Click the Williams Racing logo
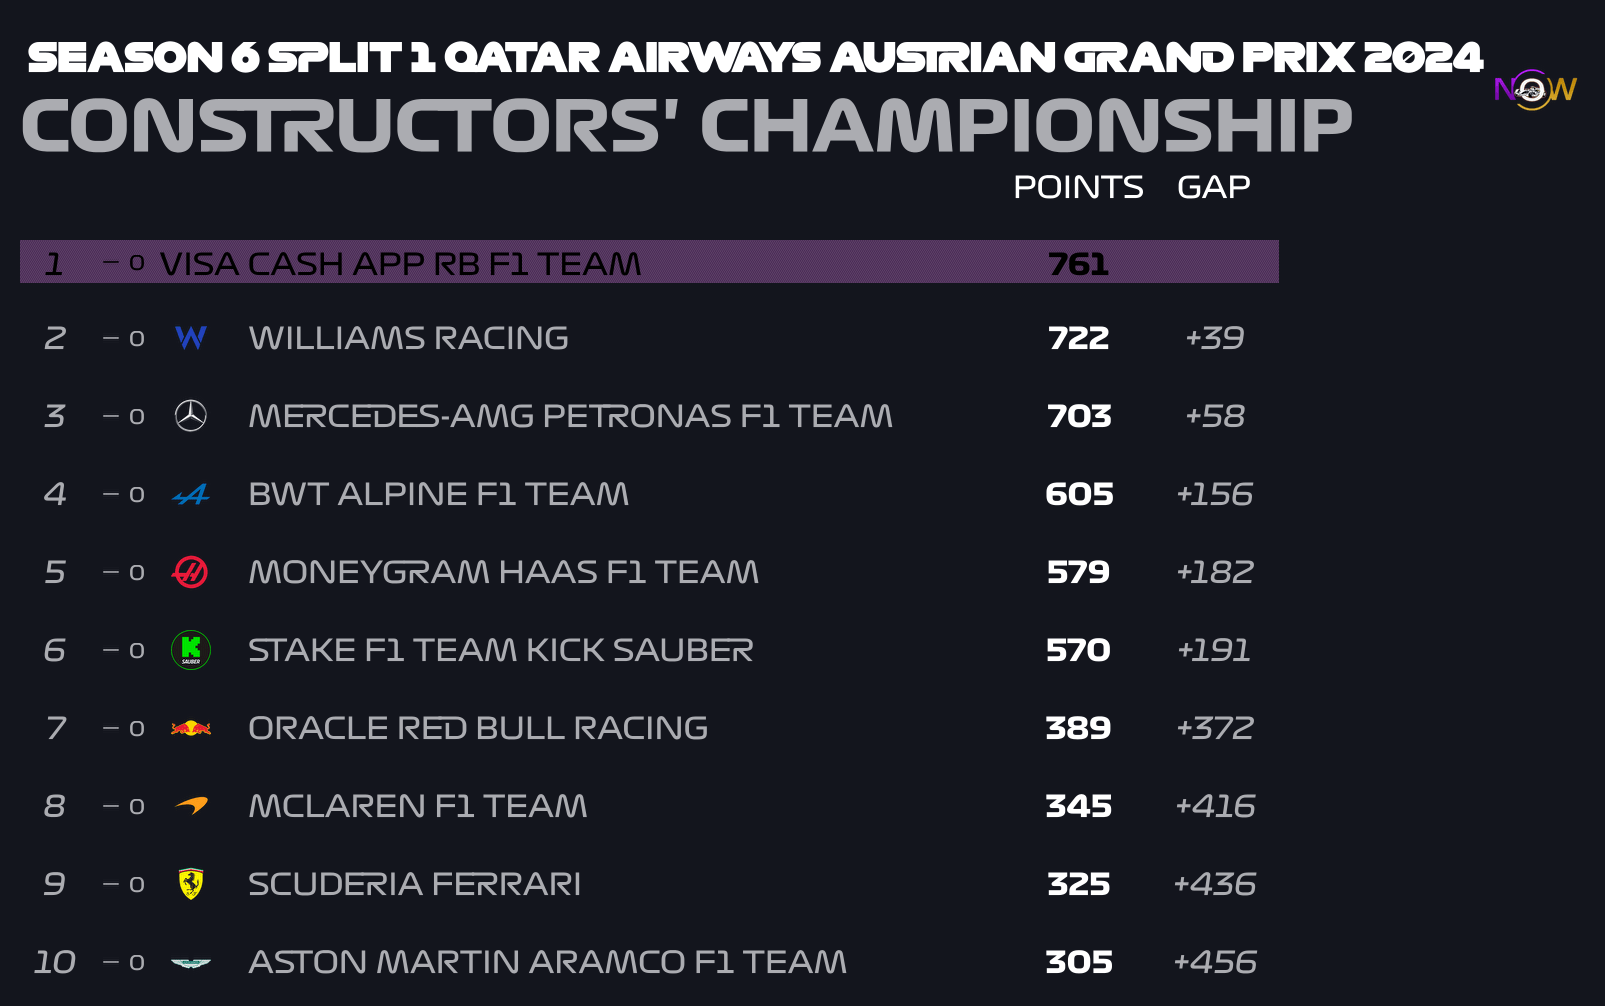1605x1006 pixels. [x=191, y=338]
